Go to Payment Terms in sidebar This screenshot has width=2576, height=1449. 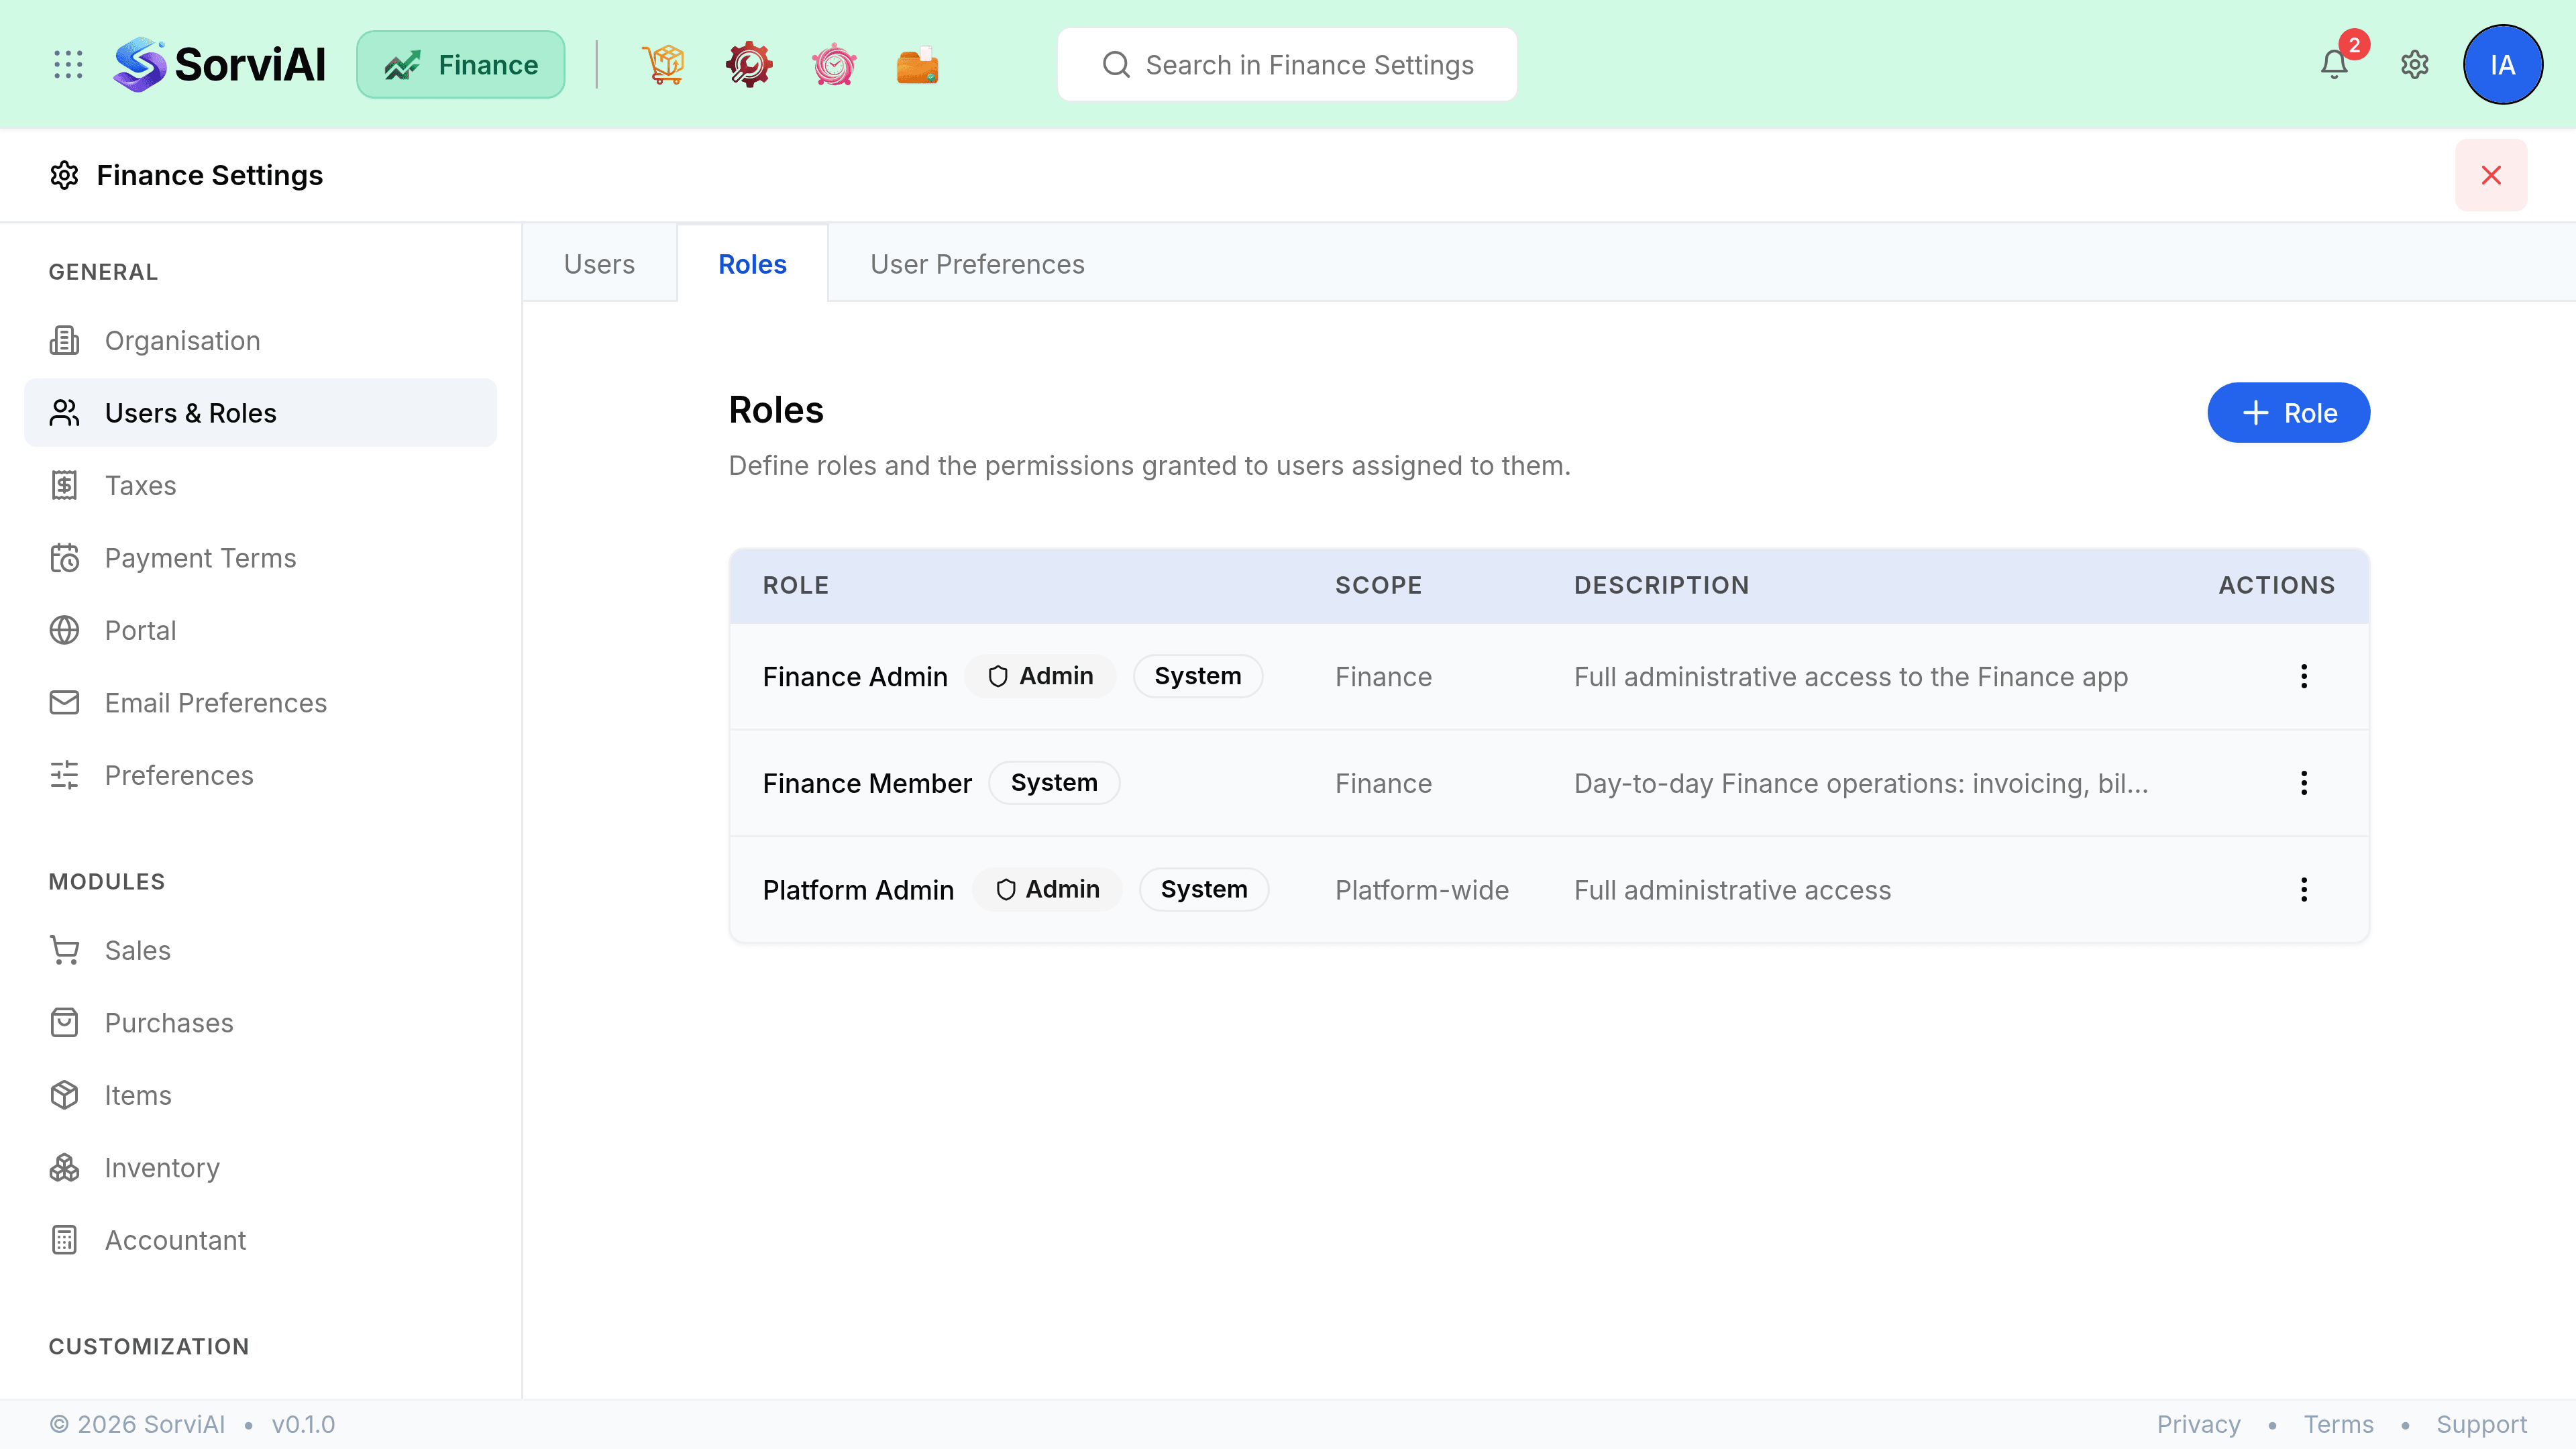coord(260,558)
